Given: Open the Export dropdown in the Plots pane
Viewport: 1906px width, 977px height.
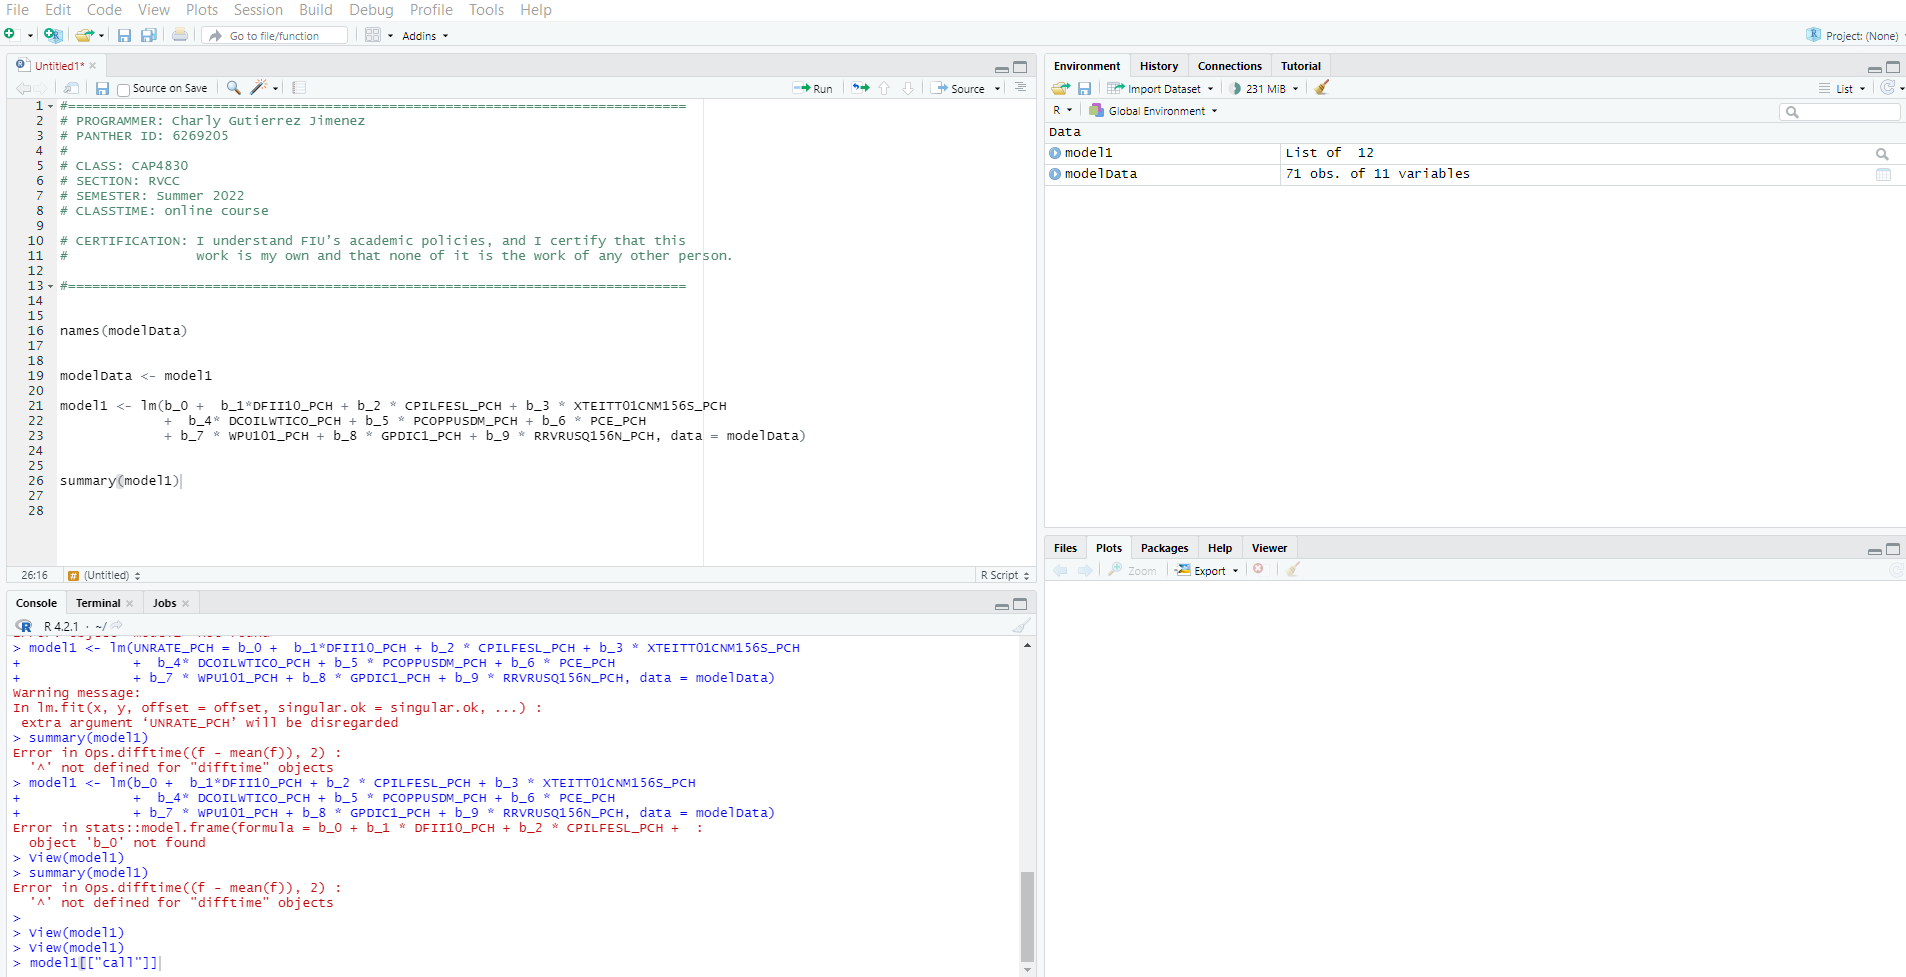Looking at the screenshot, I should tap(1206, 570).
